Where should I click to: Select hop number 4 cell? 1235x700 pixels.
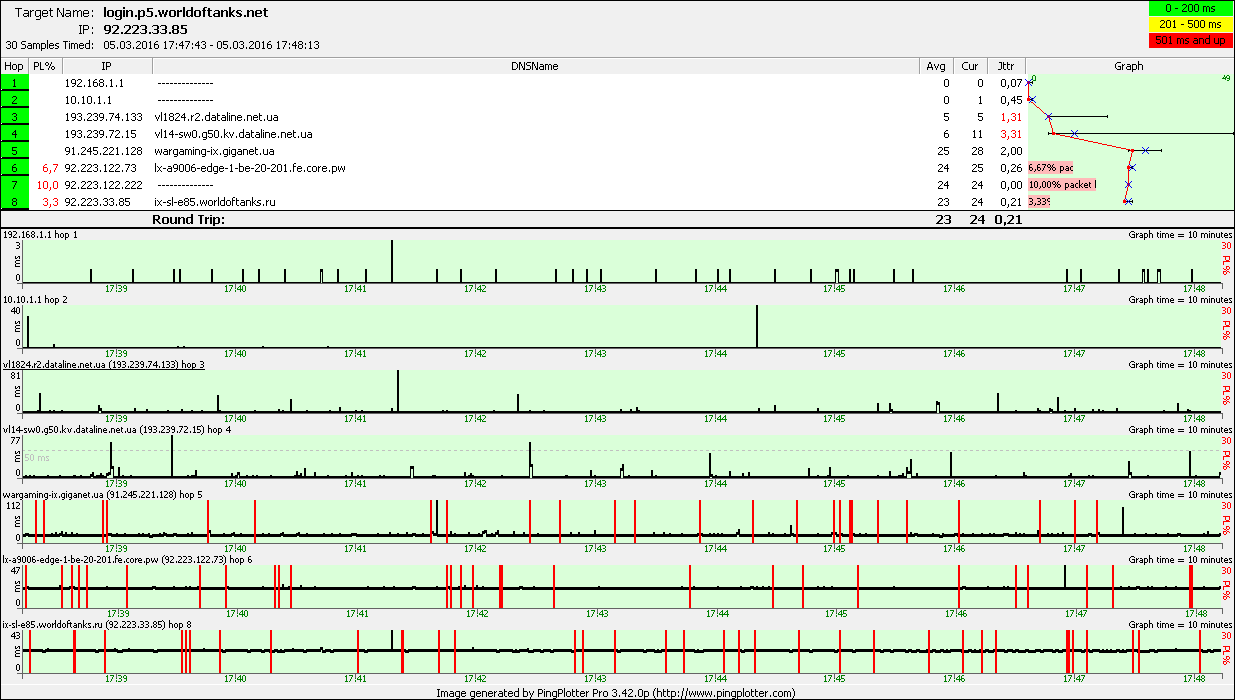tap(15, 134)
